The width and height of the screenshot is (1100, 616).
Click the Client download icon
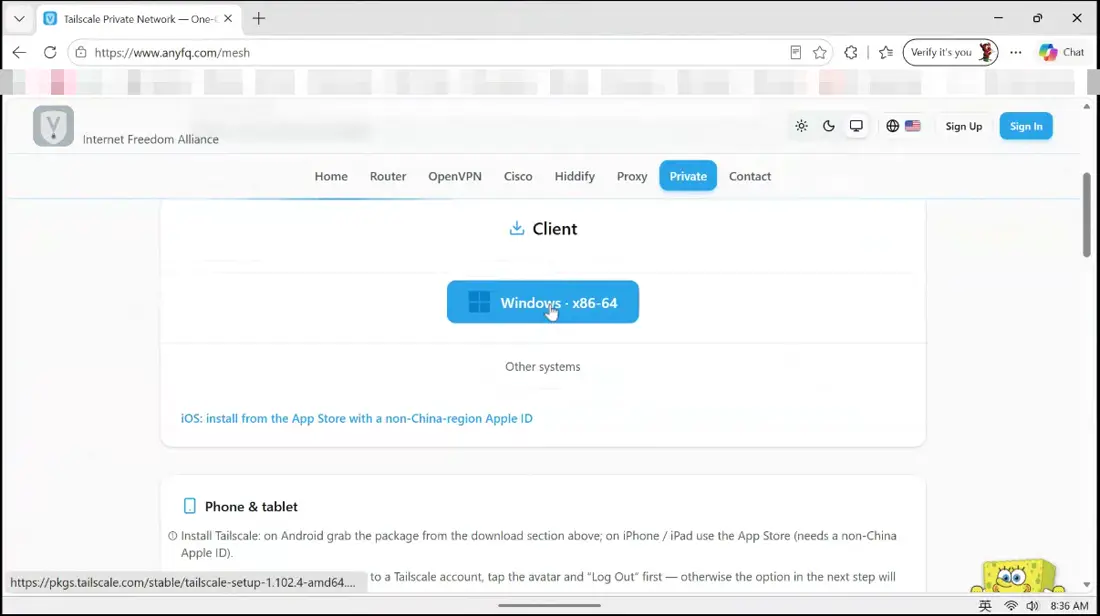[x=516, y=228]
